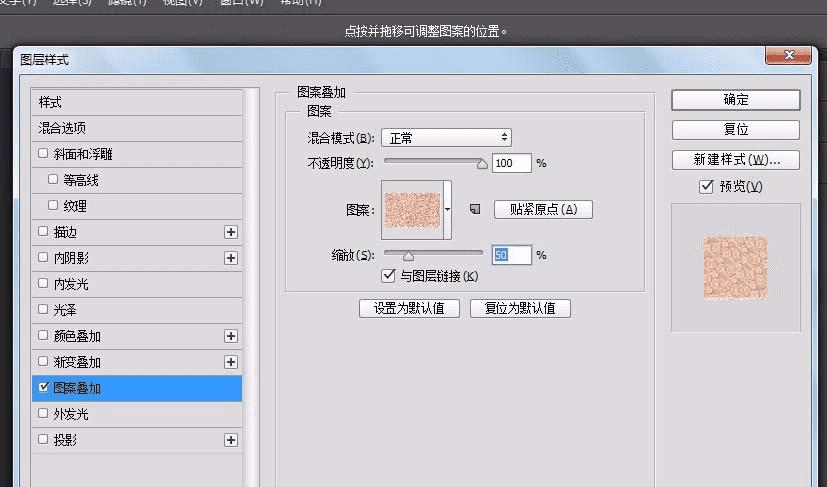Add another stroke effect with 描边 plus icon

pos(230,232)
